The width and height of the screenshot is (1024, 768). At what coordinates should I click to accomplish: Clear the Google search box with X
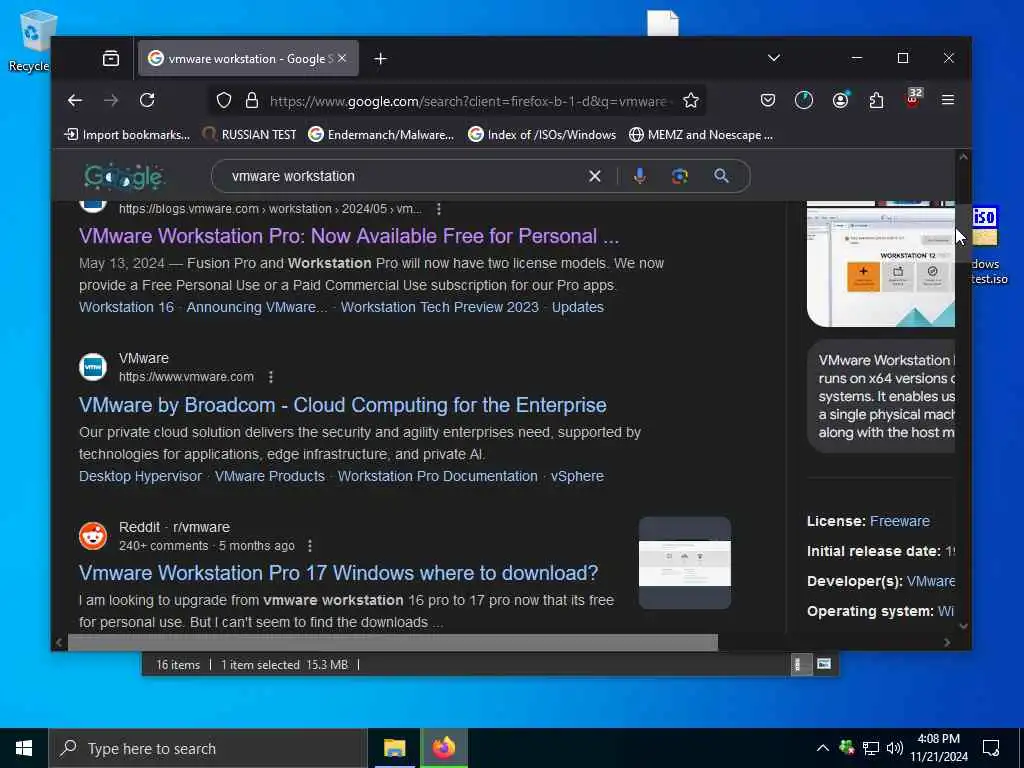coord(594,176)
